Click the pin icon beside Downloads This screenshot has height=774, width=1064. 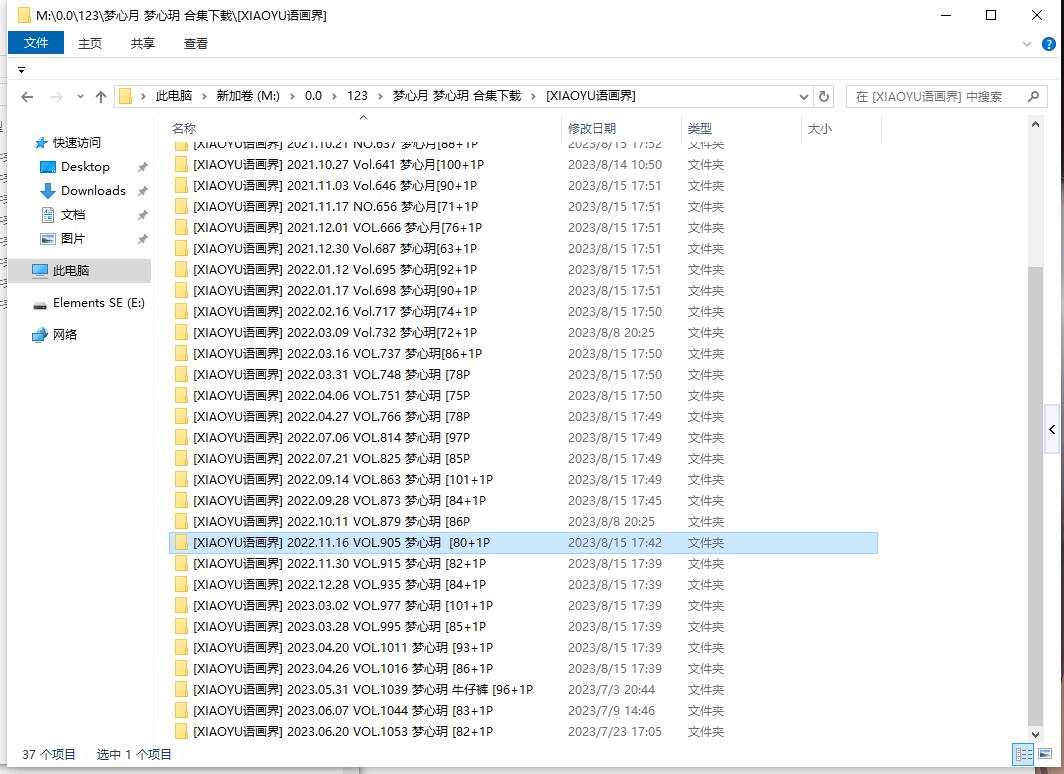(142, 191)
